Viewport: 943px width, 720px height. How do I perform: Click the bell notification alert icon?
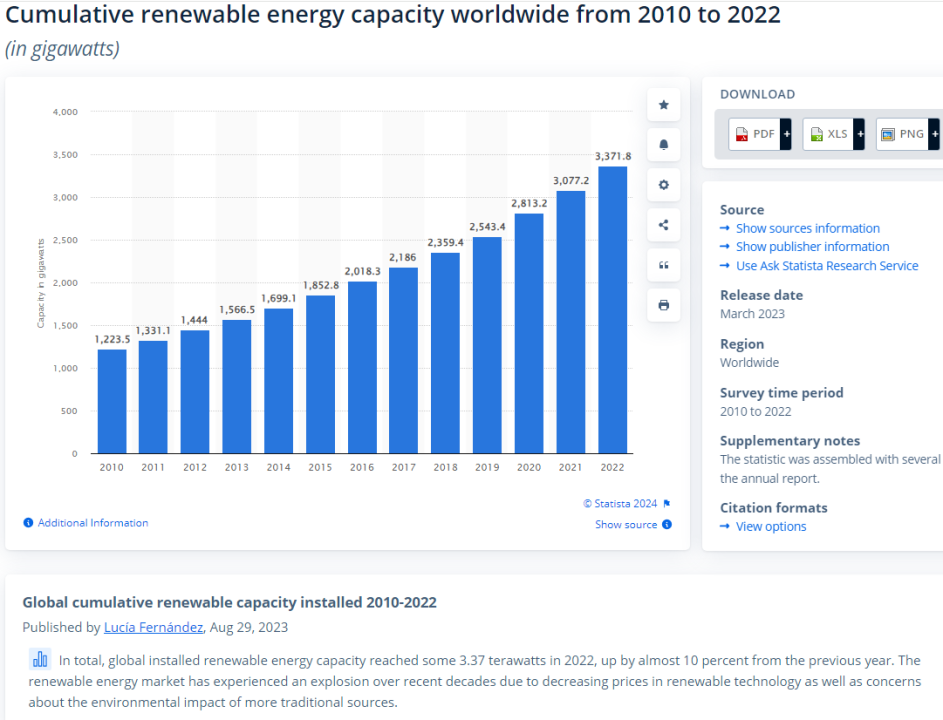point(663,145)
